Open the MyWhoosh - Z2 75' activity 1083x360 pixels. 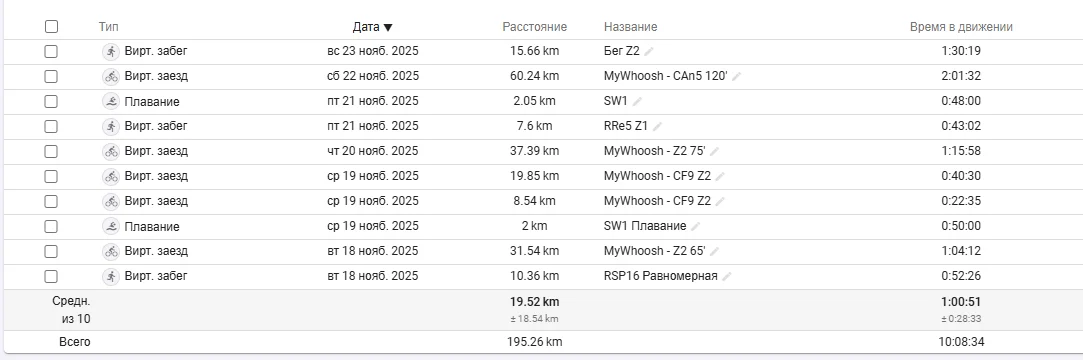655,151
